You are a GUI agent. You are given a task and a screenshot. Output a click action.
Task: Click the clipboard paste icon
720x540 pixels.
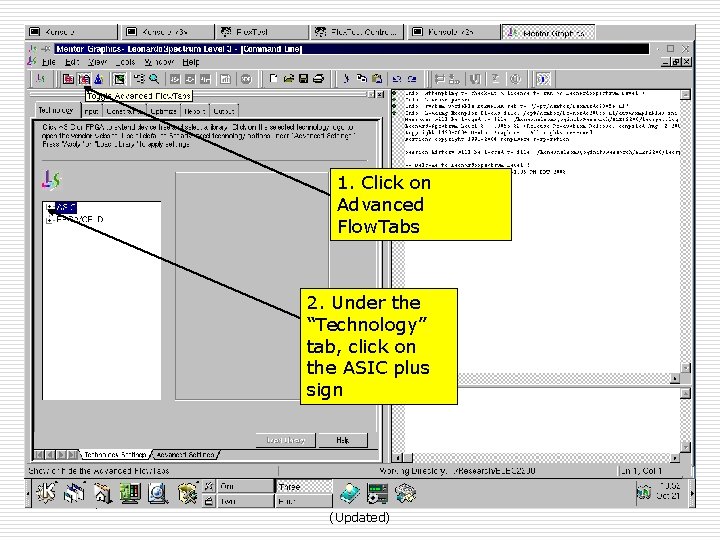(377, 79)
